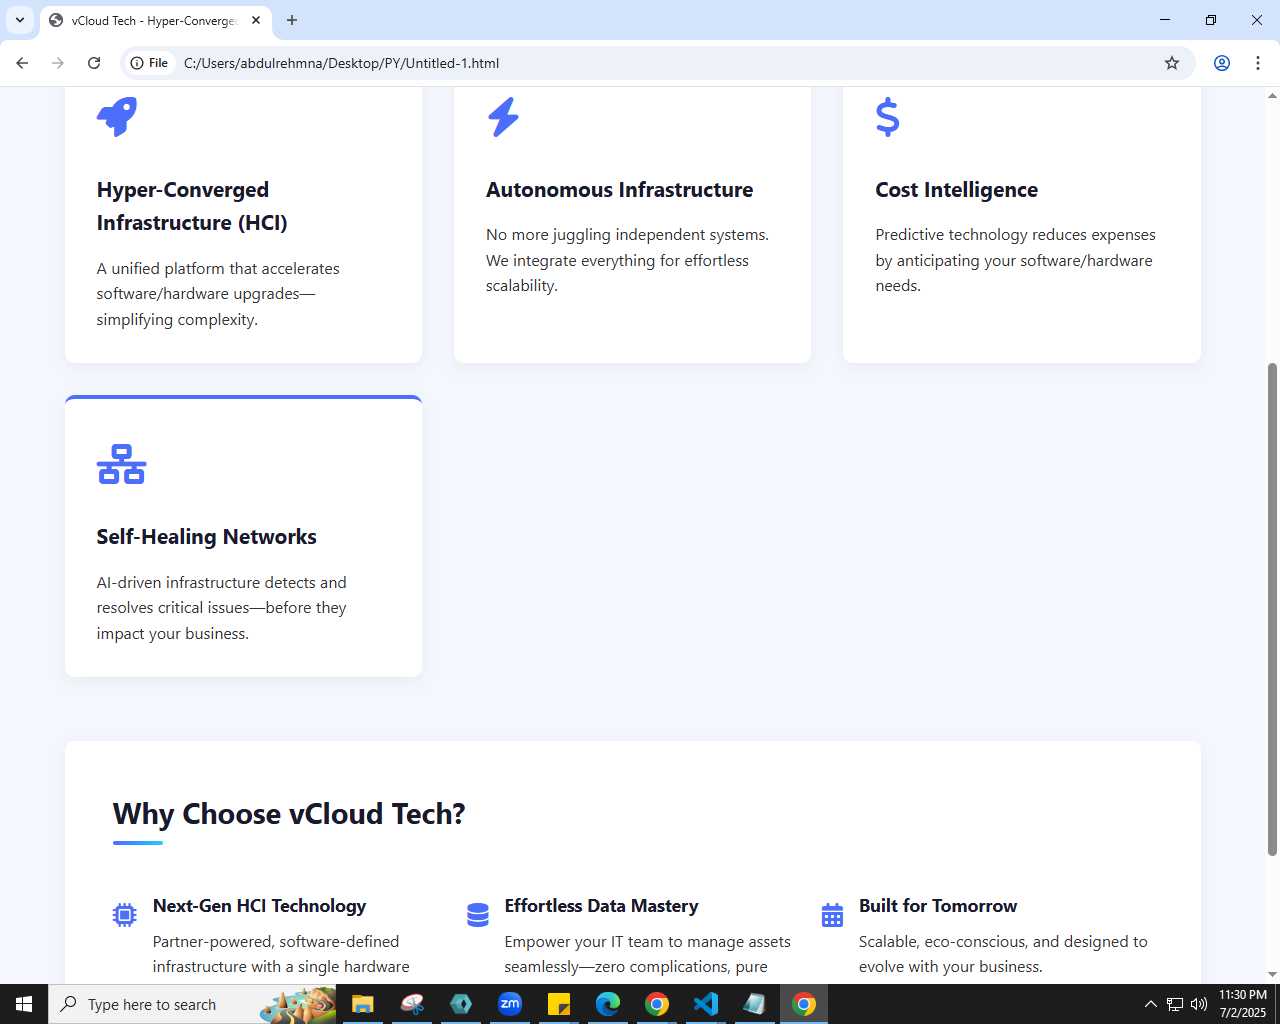Click text 'AI-driven infrastructure detects and'
This screenshot has height=1024, width=1280.
point(221,583)
